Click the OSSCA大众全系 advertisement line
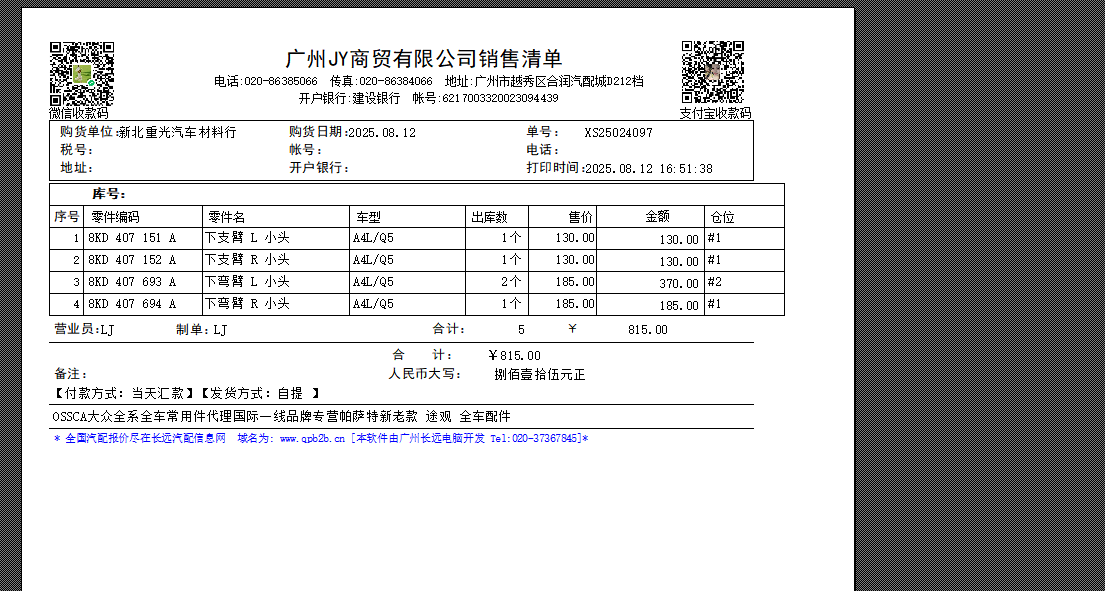Image resolution: width=1105 pixels, height=591 pixels. pyautogui.click(x=281, y=416)
